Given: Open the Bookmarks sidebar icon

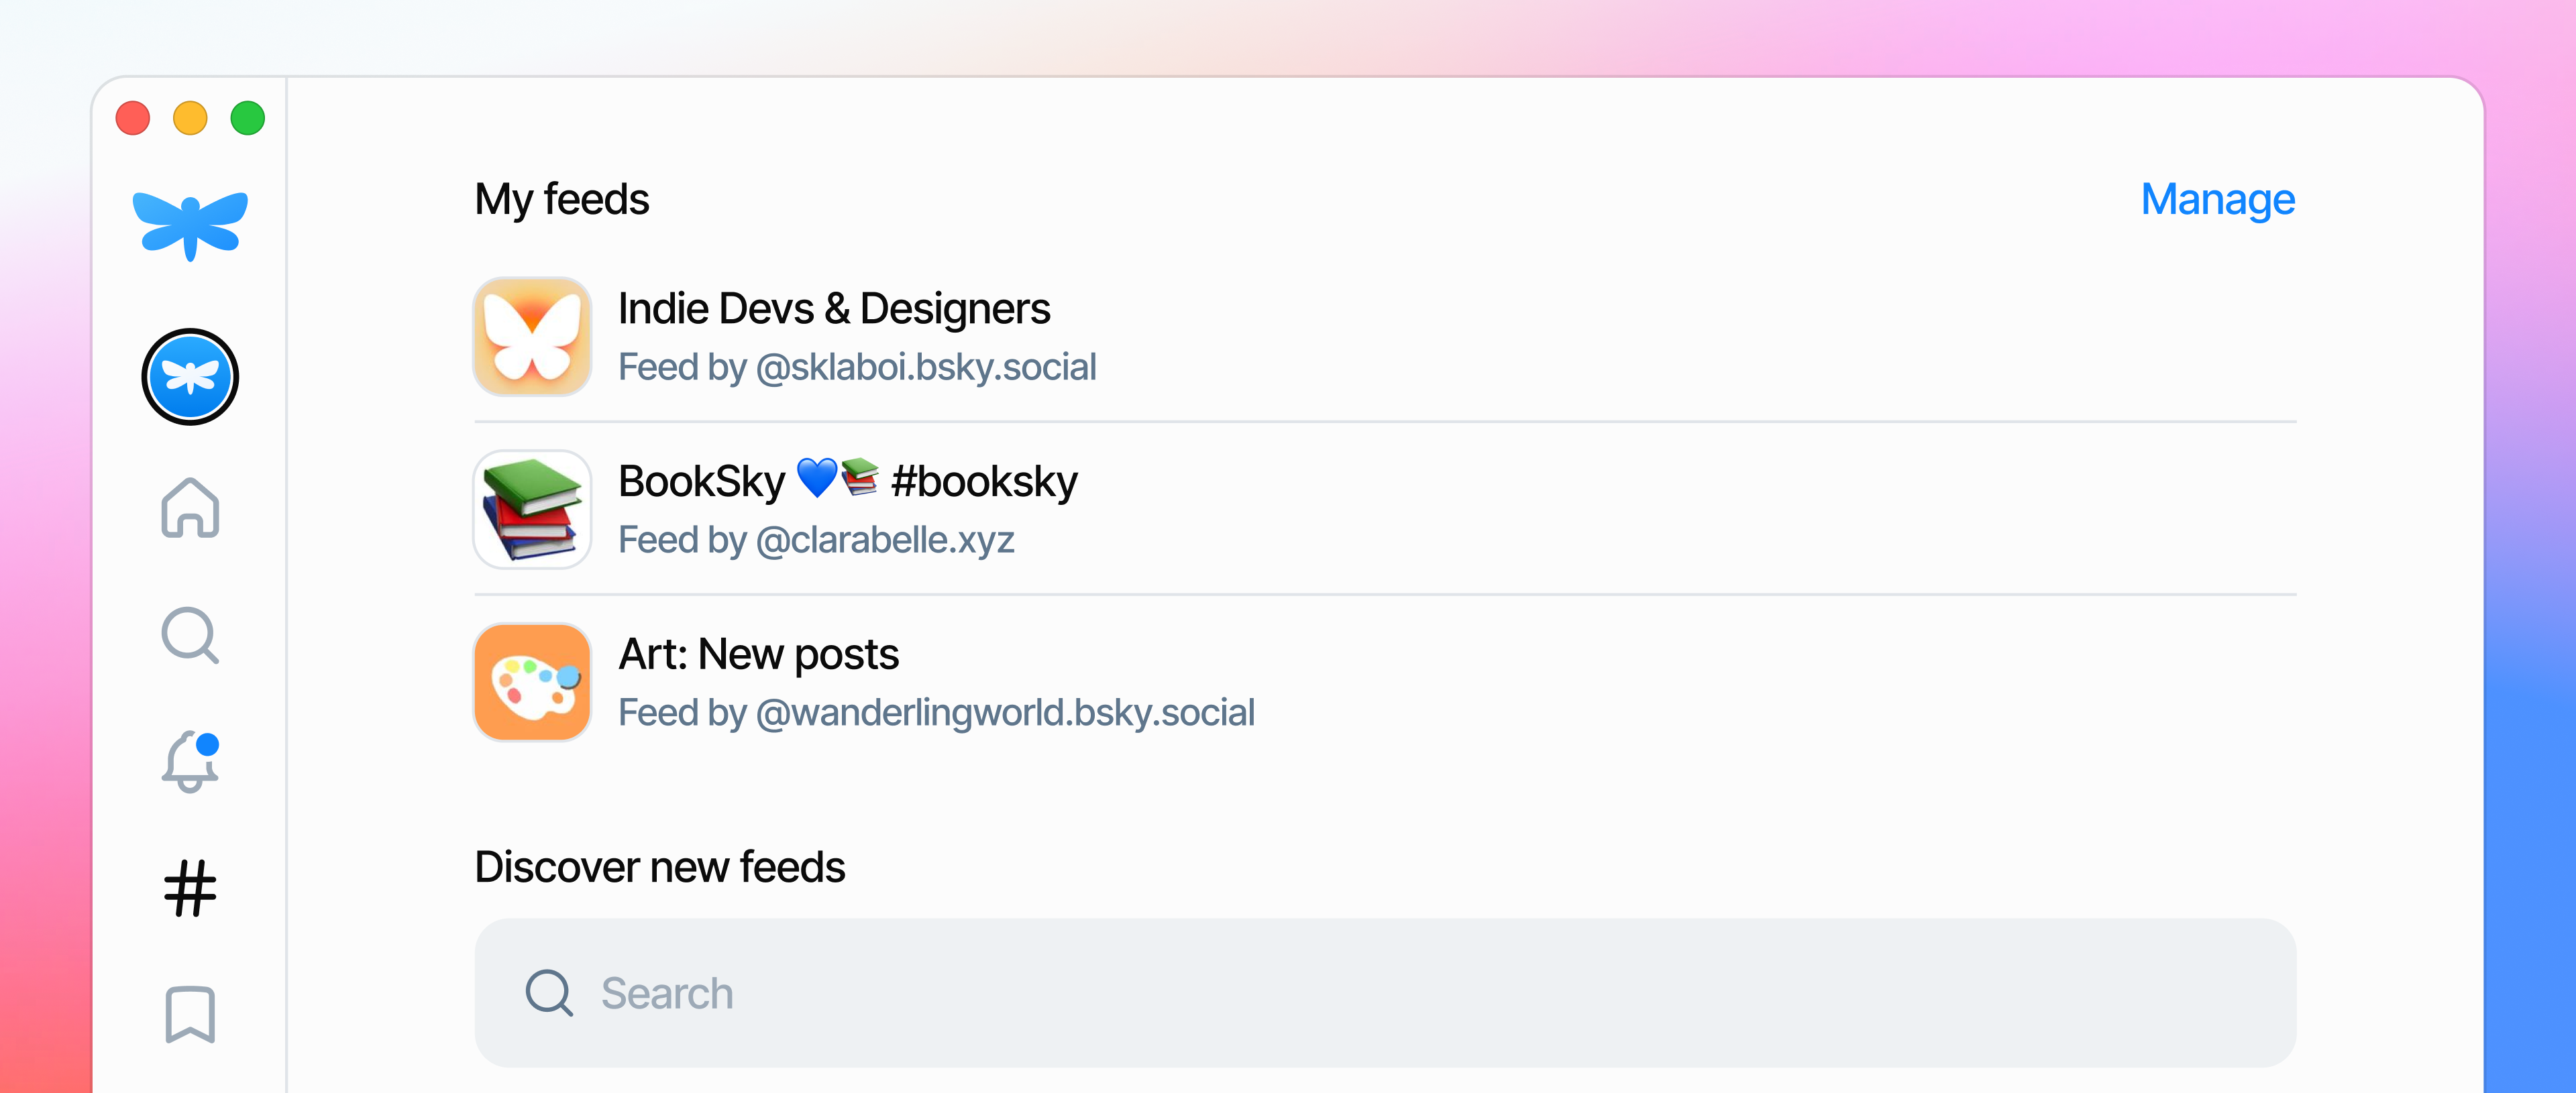Looking at the screenshot, I should pos(190,1014).
